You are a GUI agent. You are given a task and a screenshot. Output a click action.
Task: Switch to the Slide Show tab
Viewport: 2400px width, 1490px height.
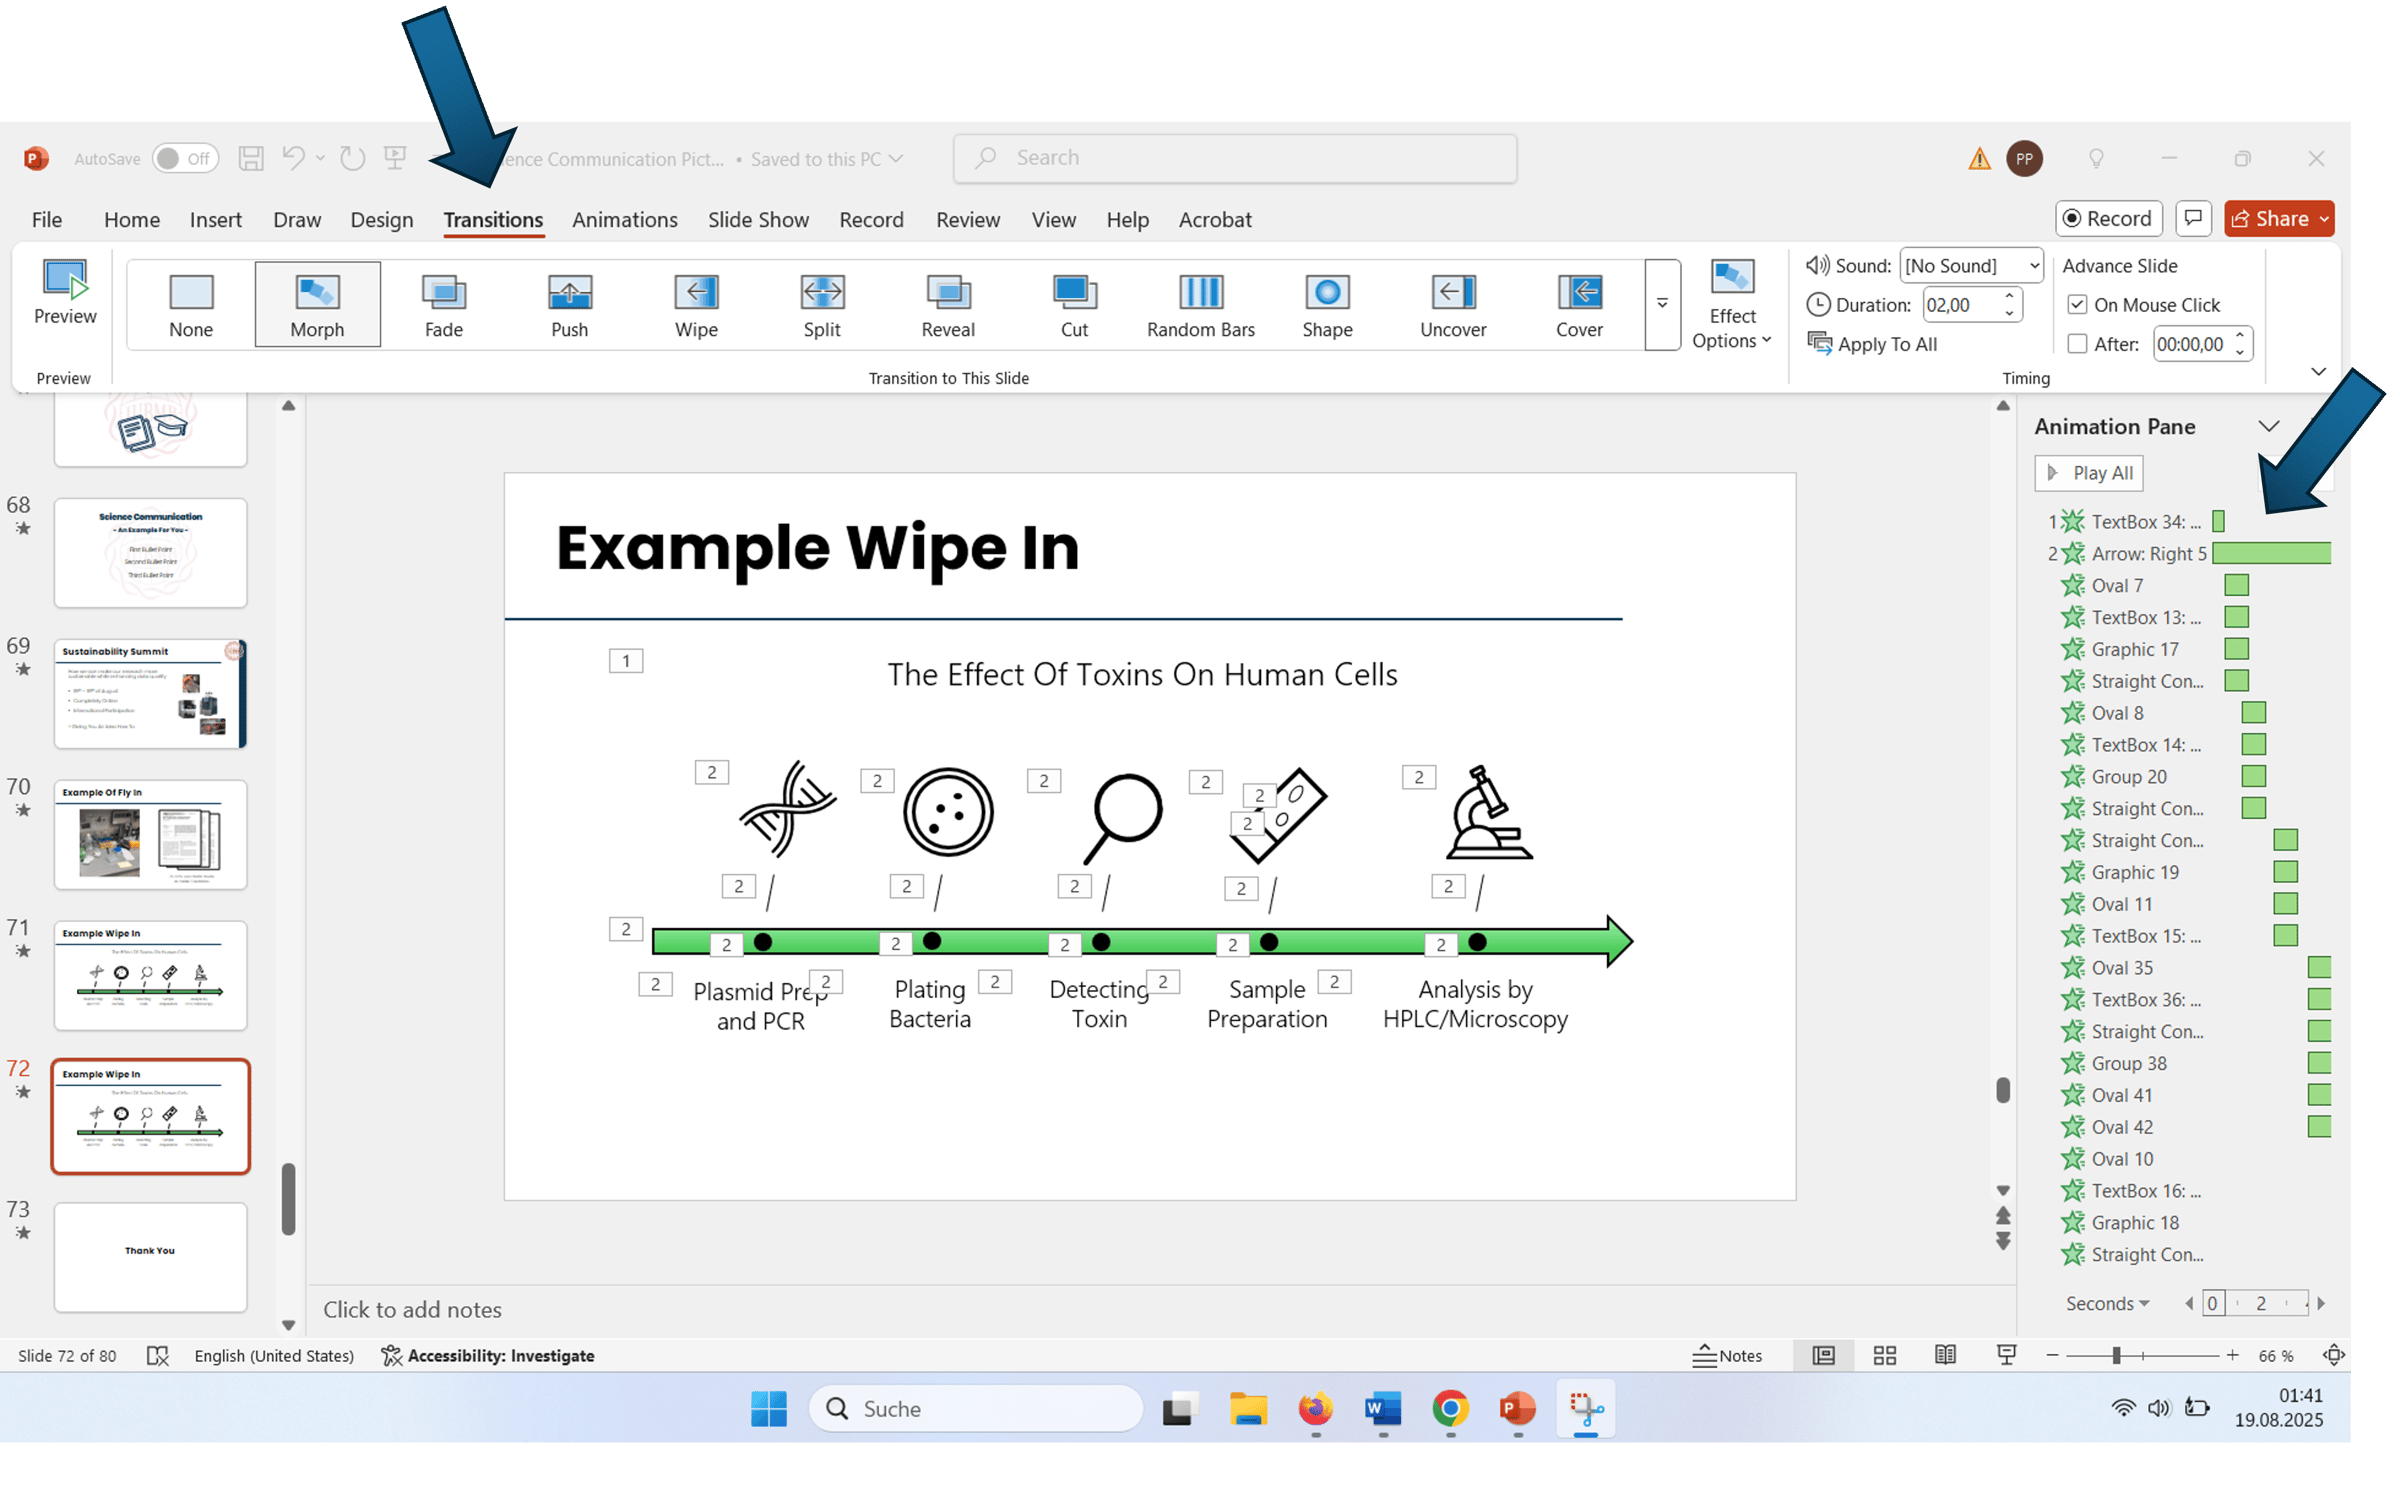(757, 219)
